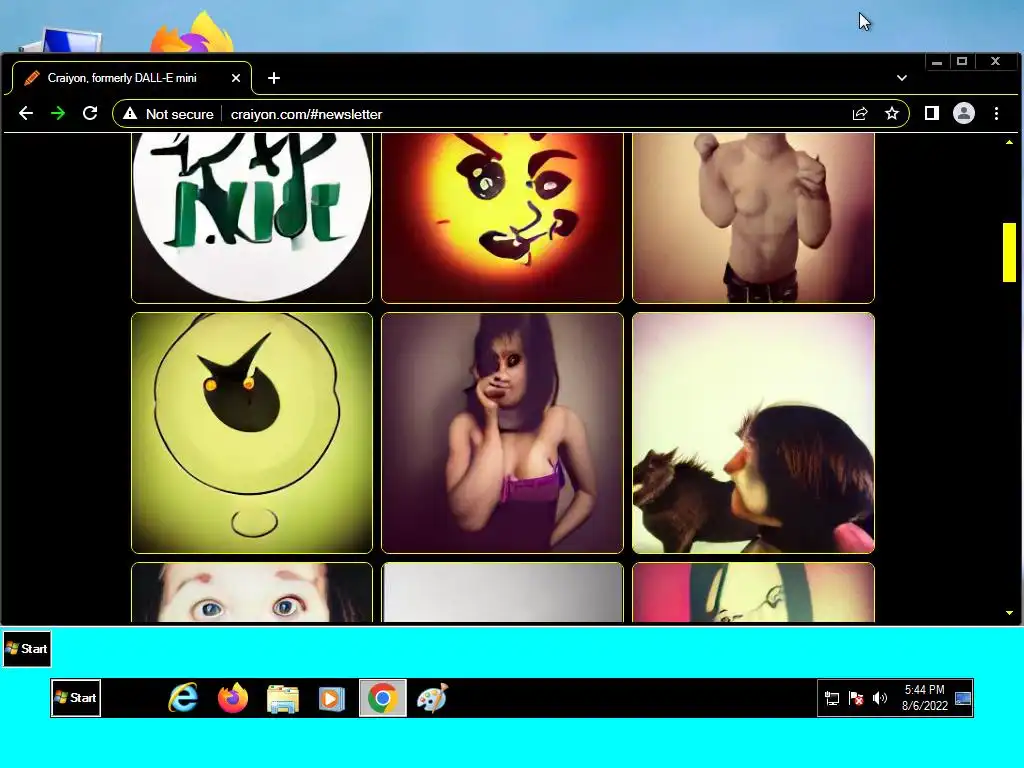Open File Explorer from taskbar
This screenshot has width=1024, height=768.
click(x=283, y=698)
